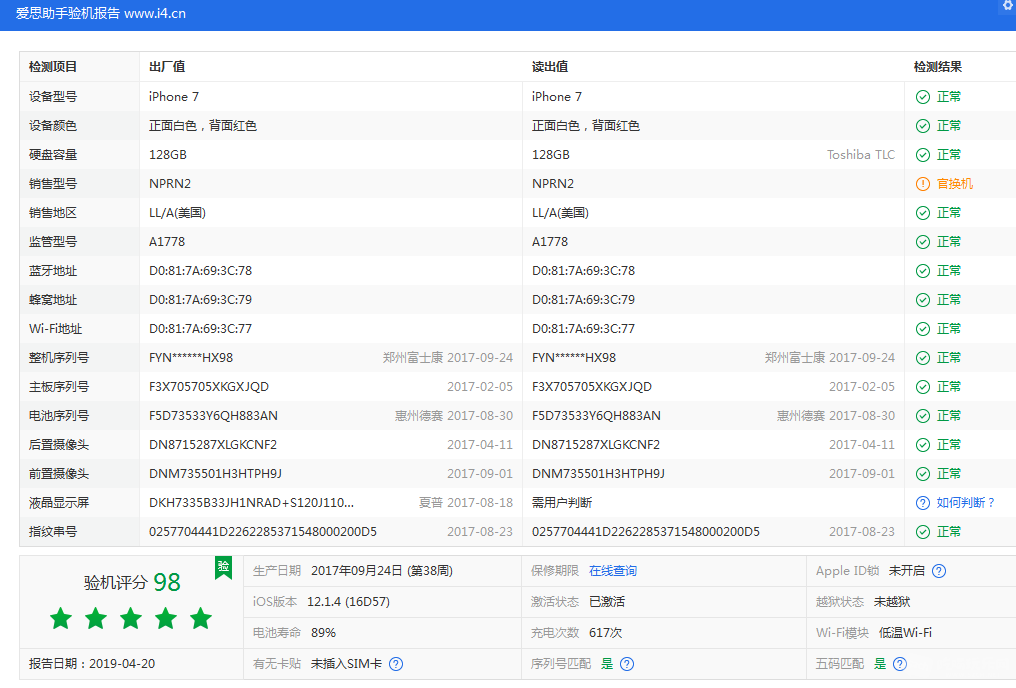
Task: Click the 出厂值 column header
Action: point(167,67)
